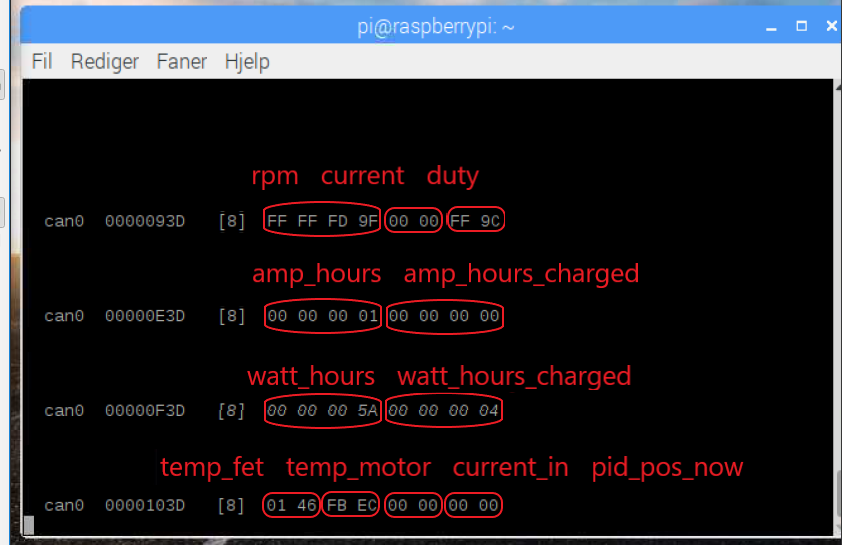Click the circled amp_hours bytes 00 00 00 01
Screen dimensions: 842x545
(322, 316)
